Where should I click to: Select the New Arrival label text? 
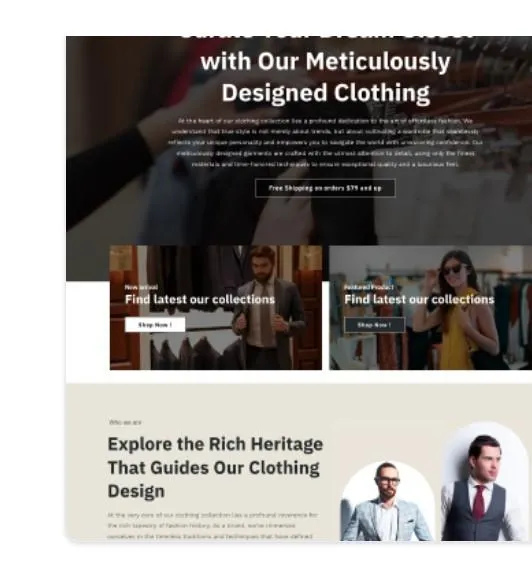[x=141, y=287]
